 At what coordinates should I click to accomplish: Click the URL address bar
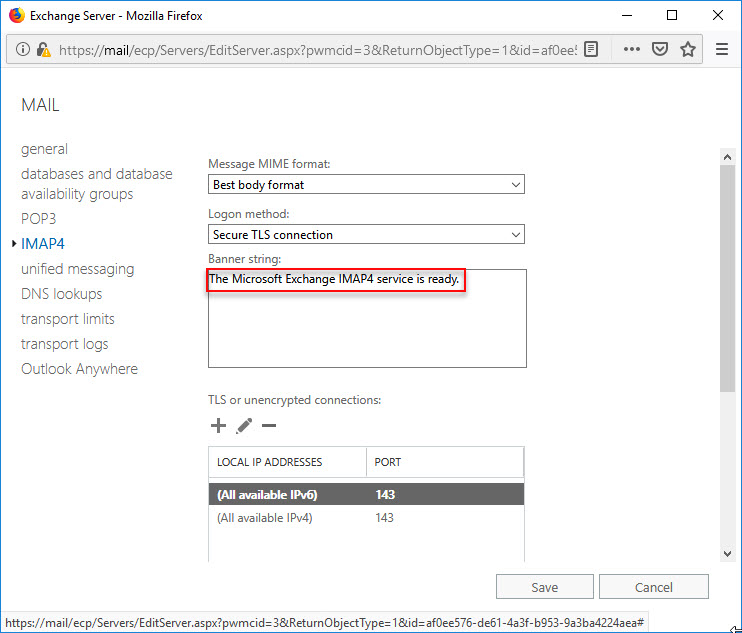[317, 49]
